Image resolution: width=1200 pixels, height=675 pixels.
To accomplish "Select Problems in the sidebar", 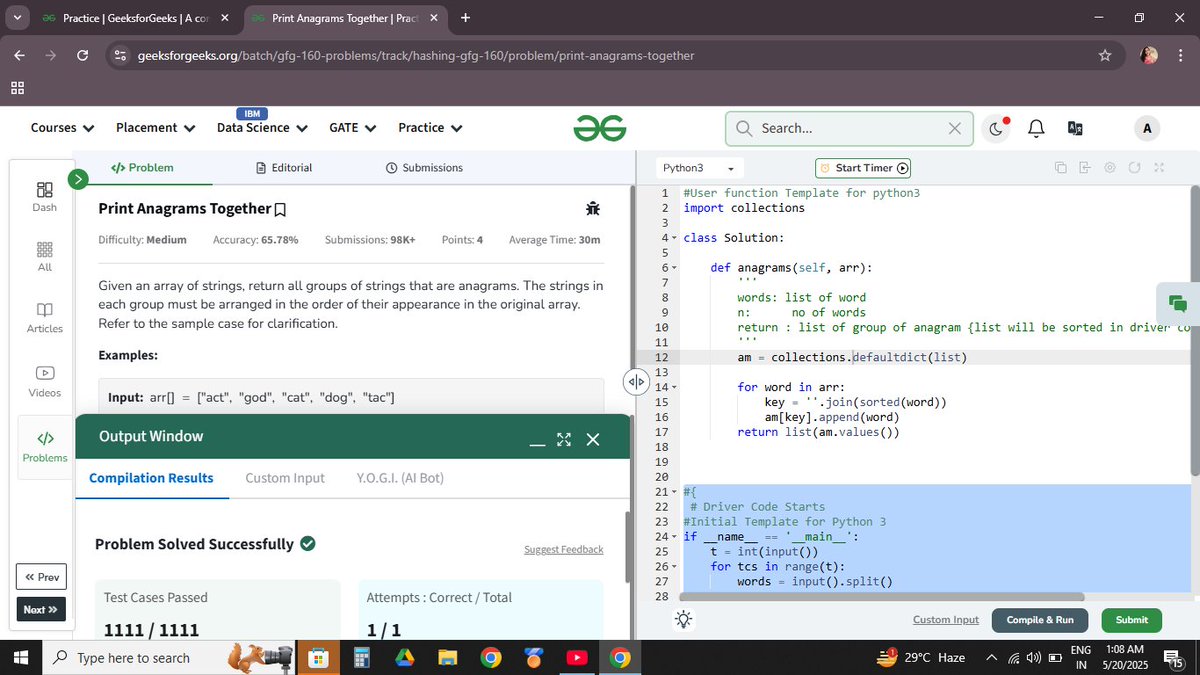I will [x=45, y=447].
